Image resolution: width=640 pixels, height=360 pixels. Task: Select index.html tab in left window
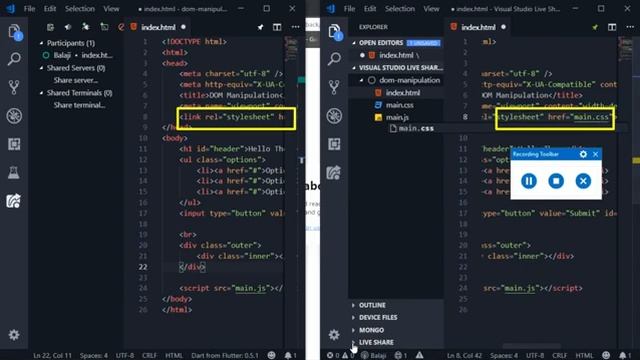pyautogui.click(x=158, y=27)
